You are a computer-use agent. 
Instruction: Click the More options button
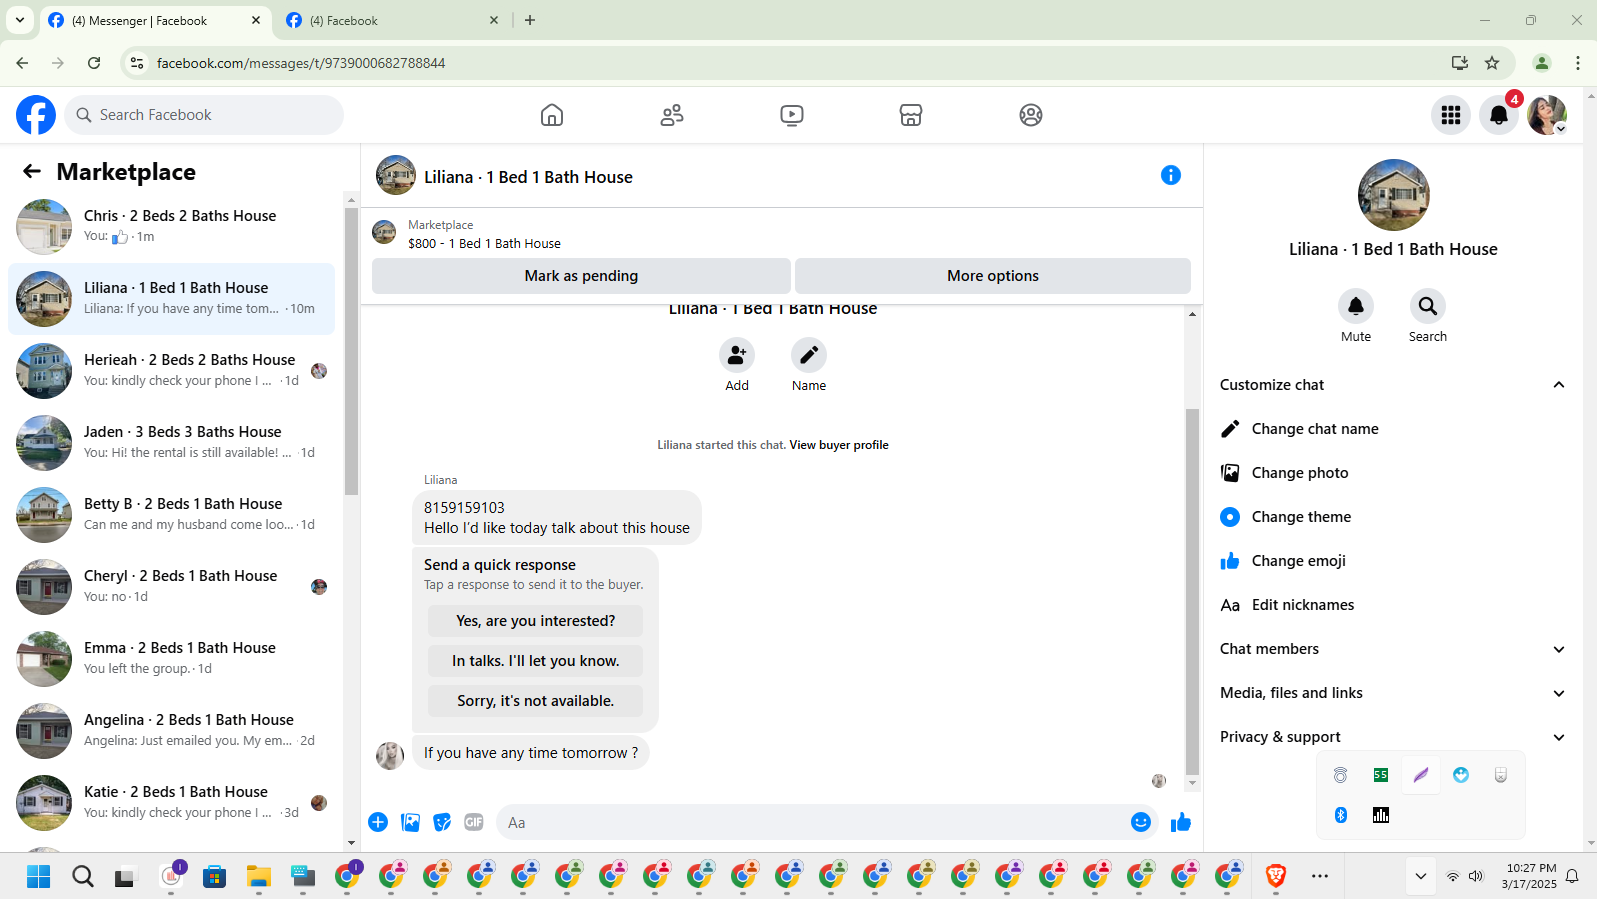(x=993, y=276)
